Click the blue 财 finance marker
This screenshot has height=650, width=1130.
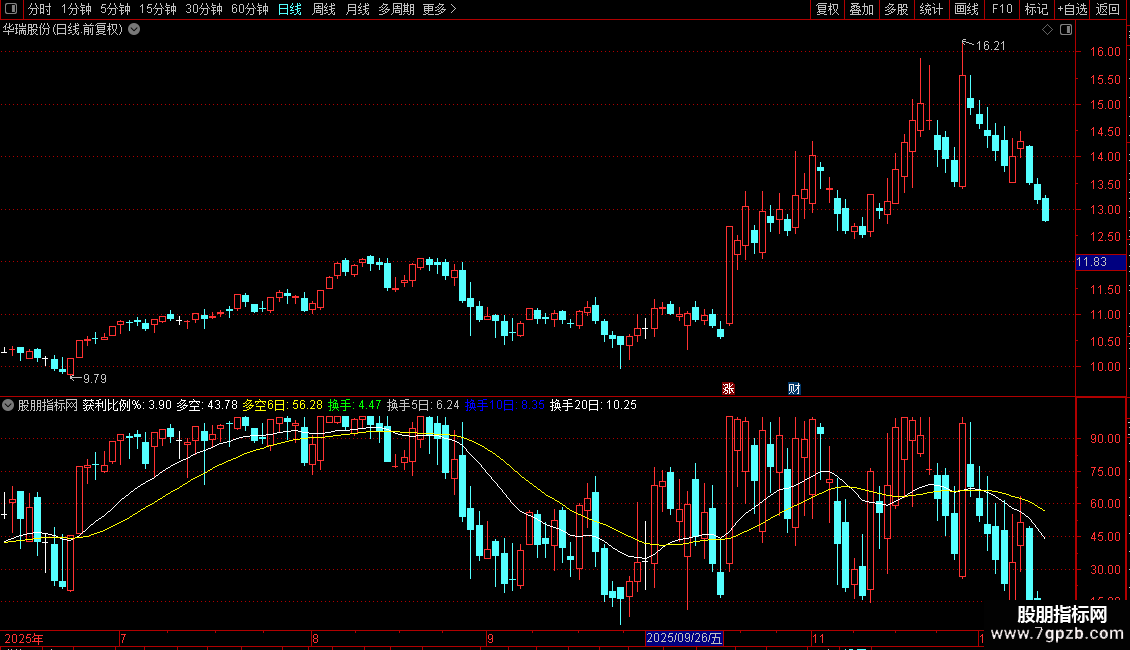[x=793, y=388]
